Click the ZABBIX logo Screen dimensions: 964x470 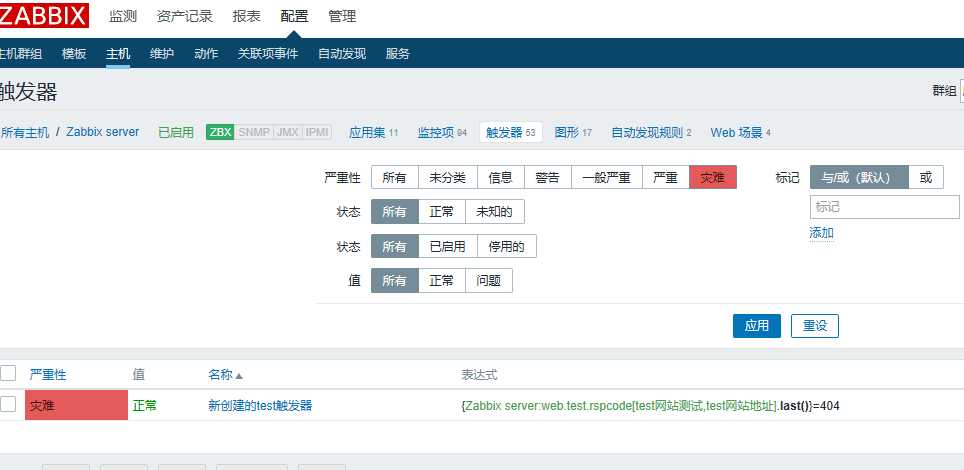pos(44,16)
